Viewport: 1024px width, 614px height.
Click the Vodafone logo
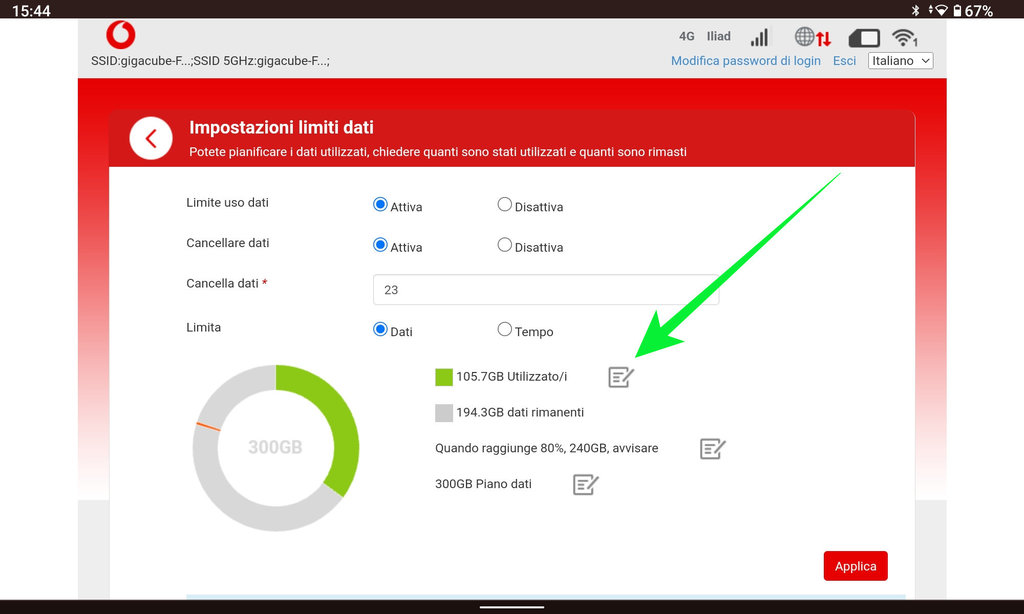click(121, 35)
